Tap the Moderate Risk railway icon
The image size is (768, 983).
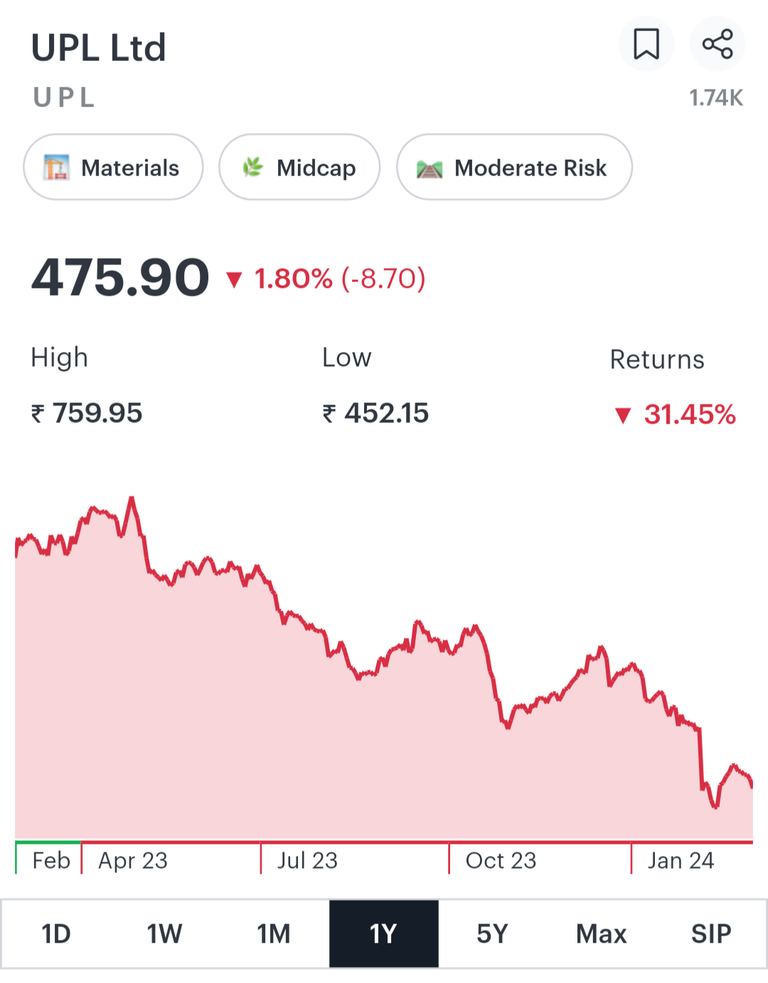click(429, 169)
